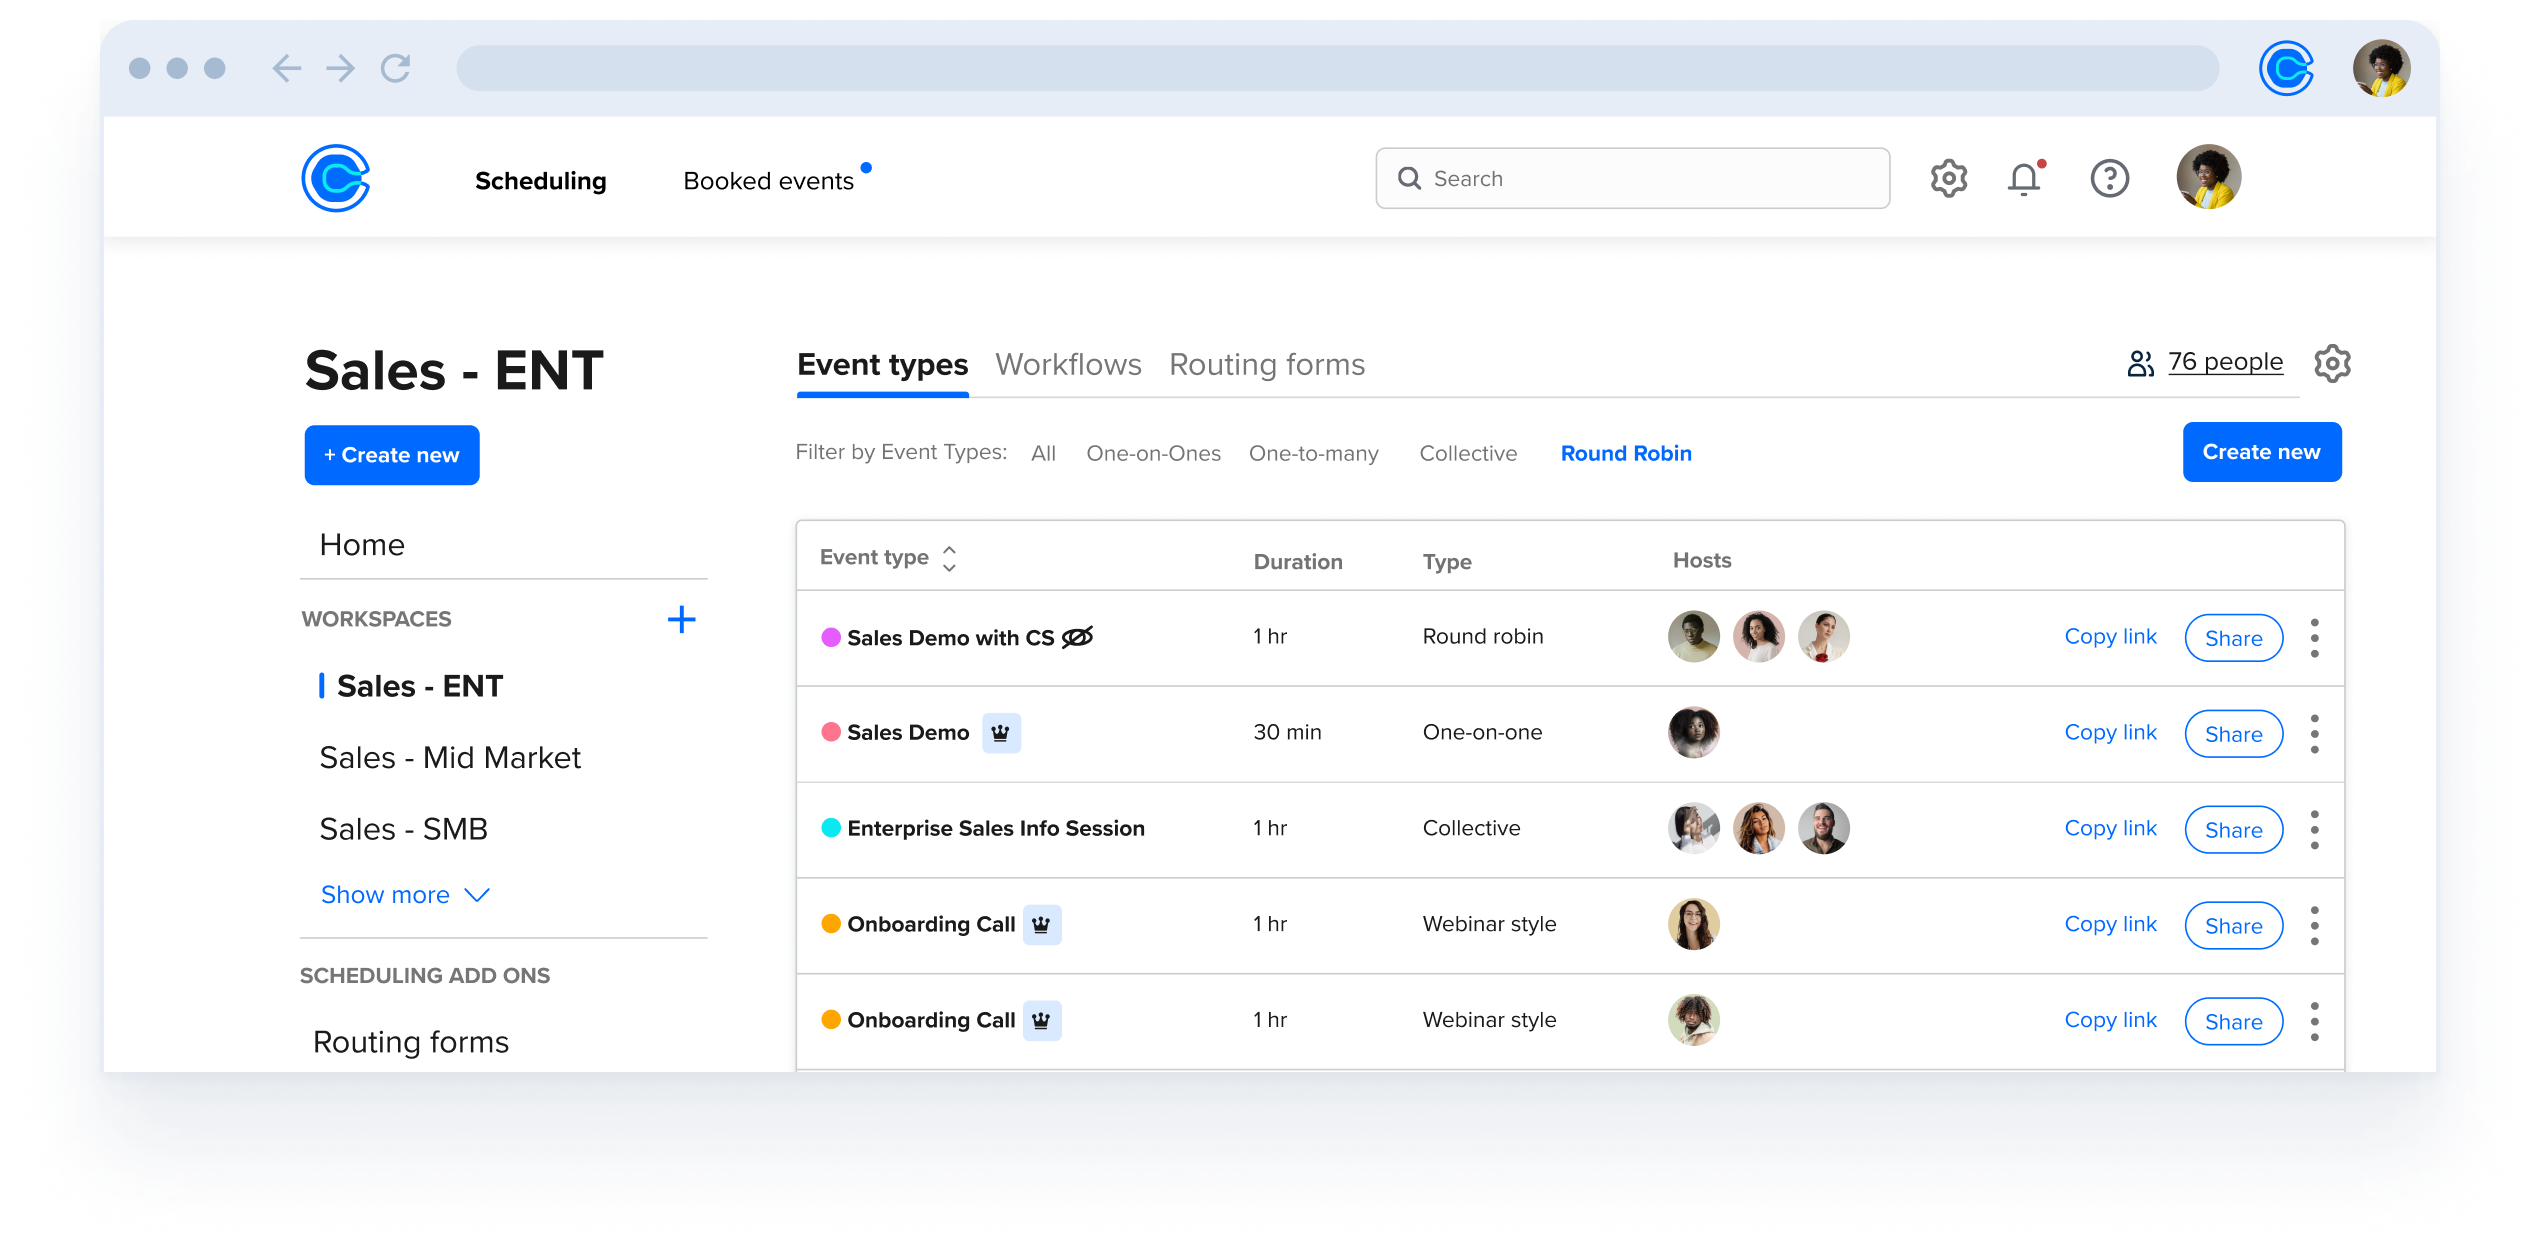The width and height of the screenshot is (2540, 1252).
Task: Click the pink color dot for Sales Demo with CS
Action: click(x=830, y=637)
